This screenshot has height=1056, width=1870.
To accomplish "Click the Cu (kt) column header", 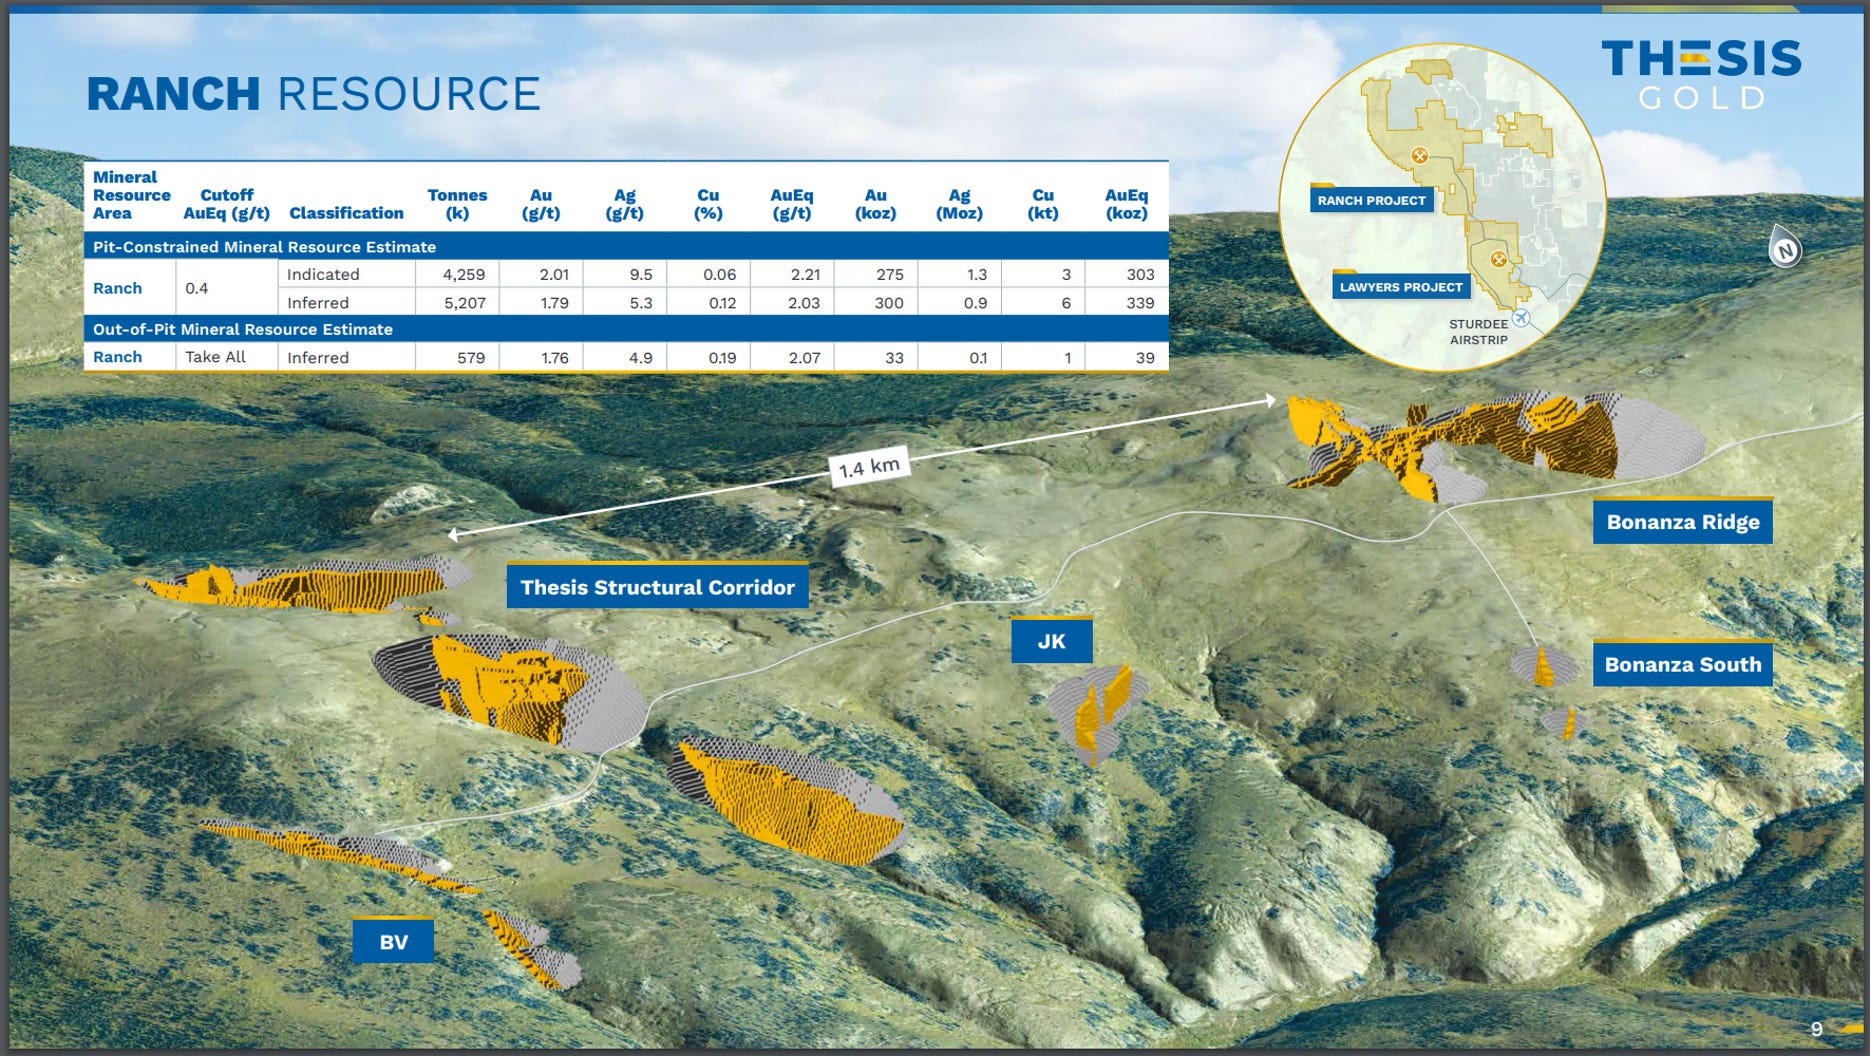I will click(1043, 204).
